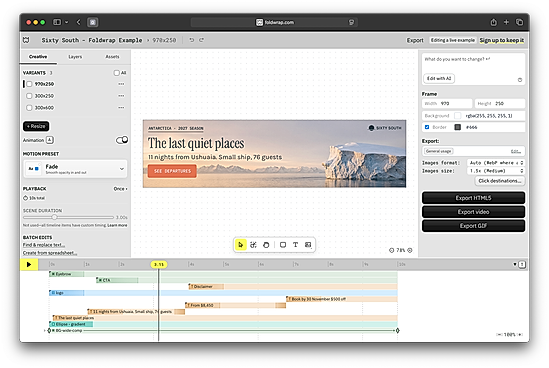Select the marquee scan tool in canvas toolbar
Screen dimensions: 549x368
pos(253,245)
